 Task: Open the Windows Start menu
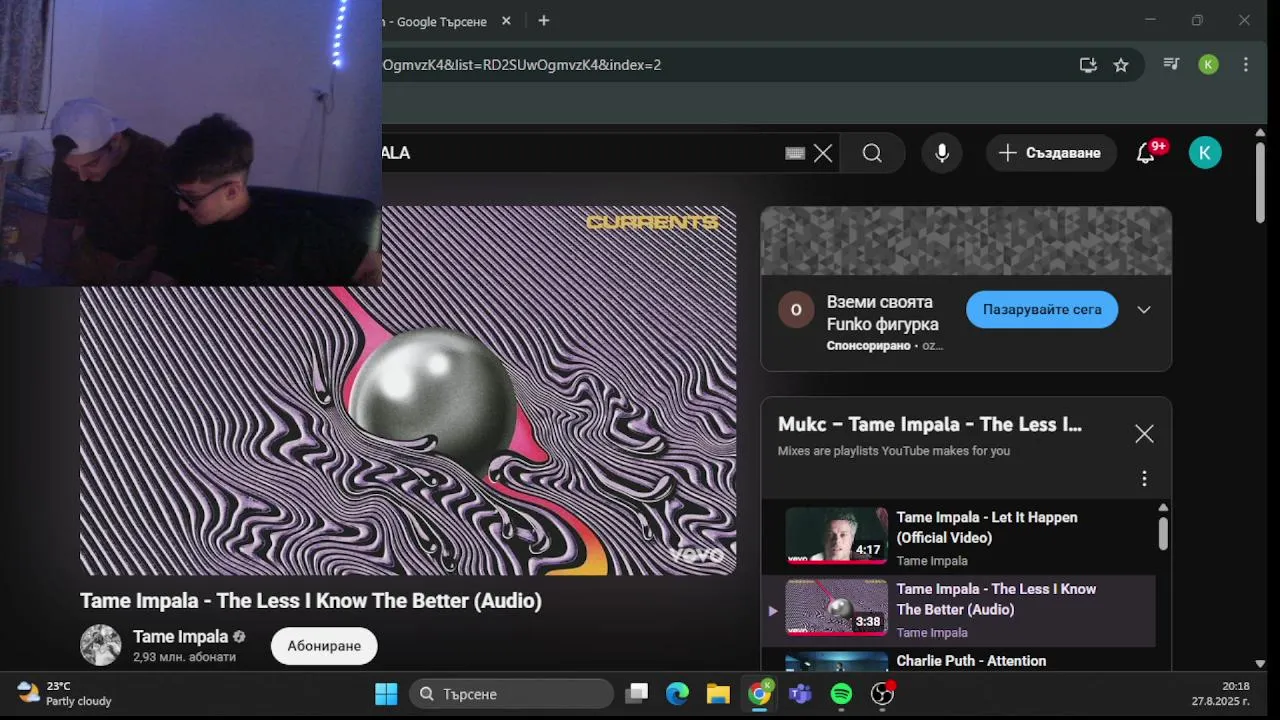coord(386,694)
